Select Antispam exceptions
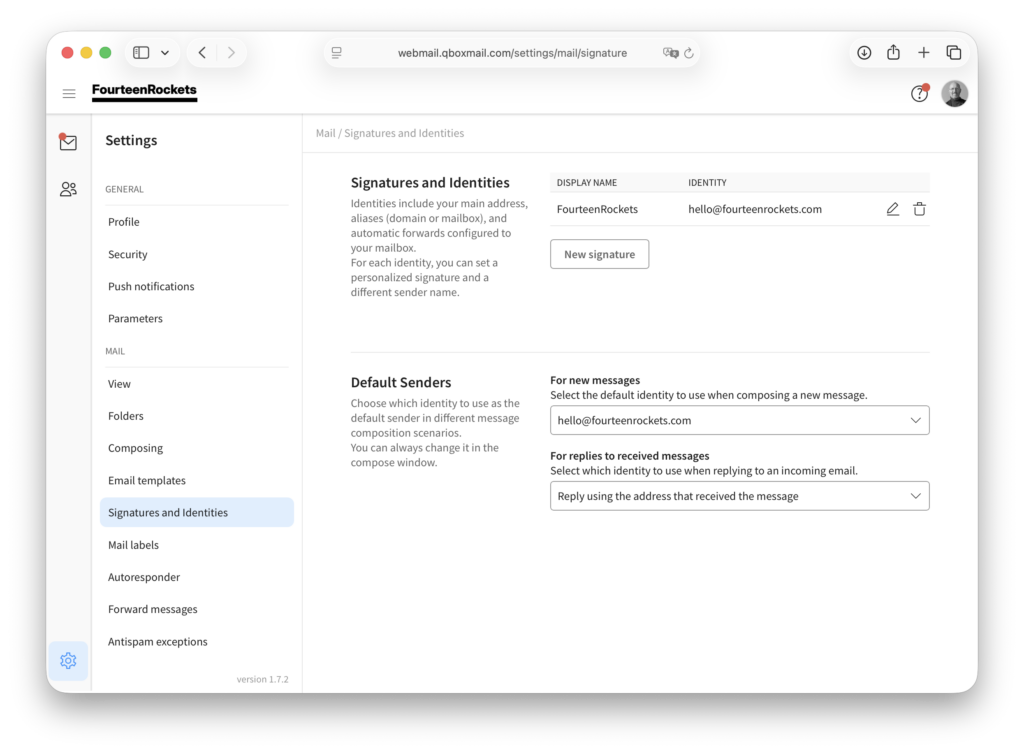The width and height of the screenshot is (1024, 754). 197,642
